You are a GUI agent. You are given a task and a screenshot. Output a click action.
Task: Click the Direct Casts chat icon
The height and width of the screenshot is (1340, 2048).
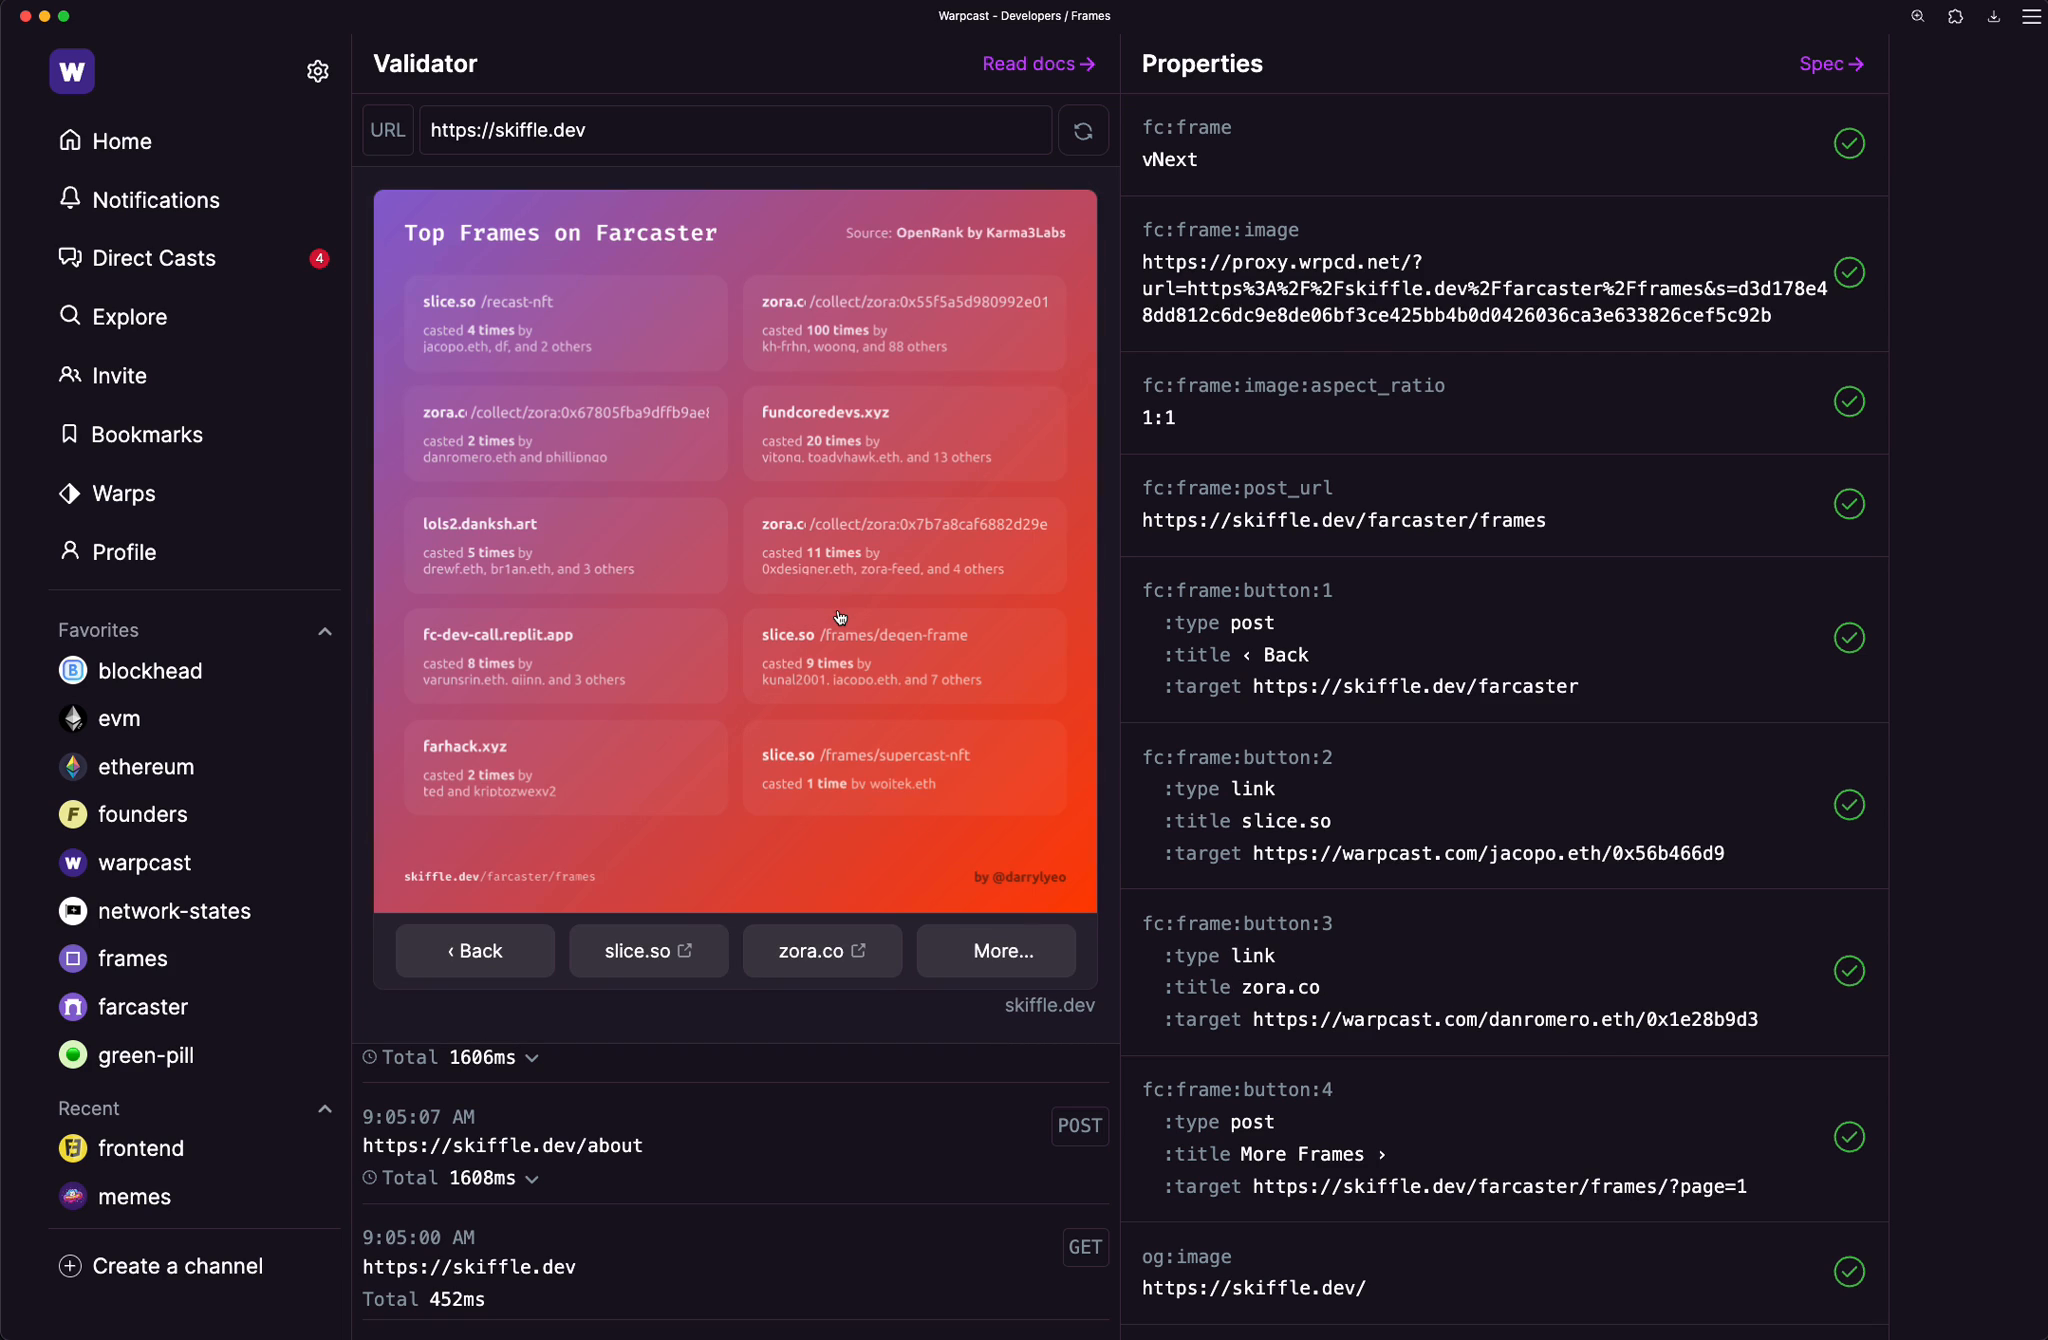coord(70,257)
